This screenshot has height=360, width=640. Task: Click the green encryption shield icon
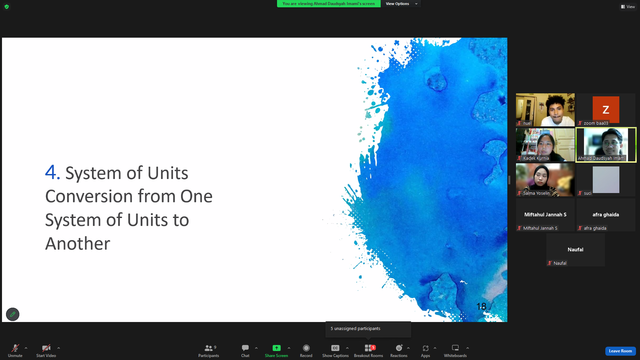(x=7, y=7)
